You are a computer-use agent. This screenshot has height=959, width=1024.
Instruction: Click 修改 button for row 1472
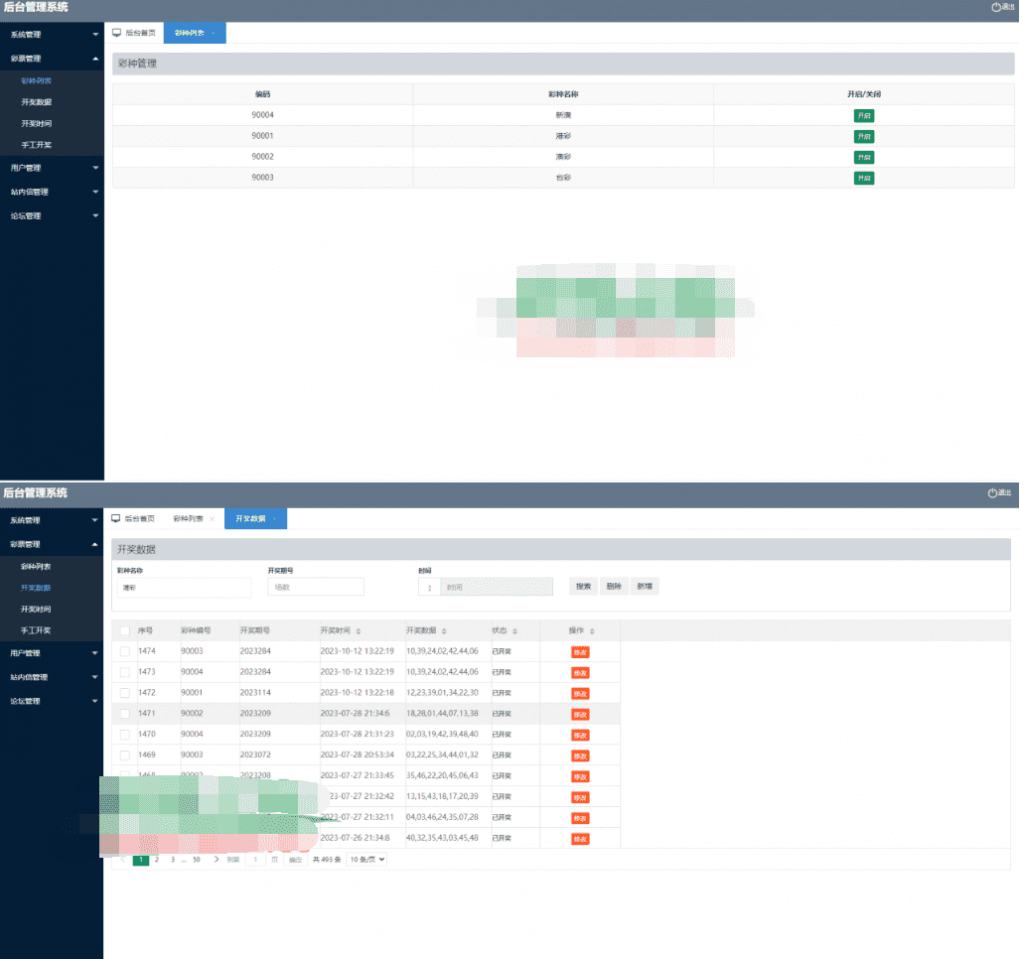pyautogui.click(x=580, y=694)
